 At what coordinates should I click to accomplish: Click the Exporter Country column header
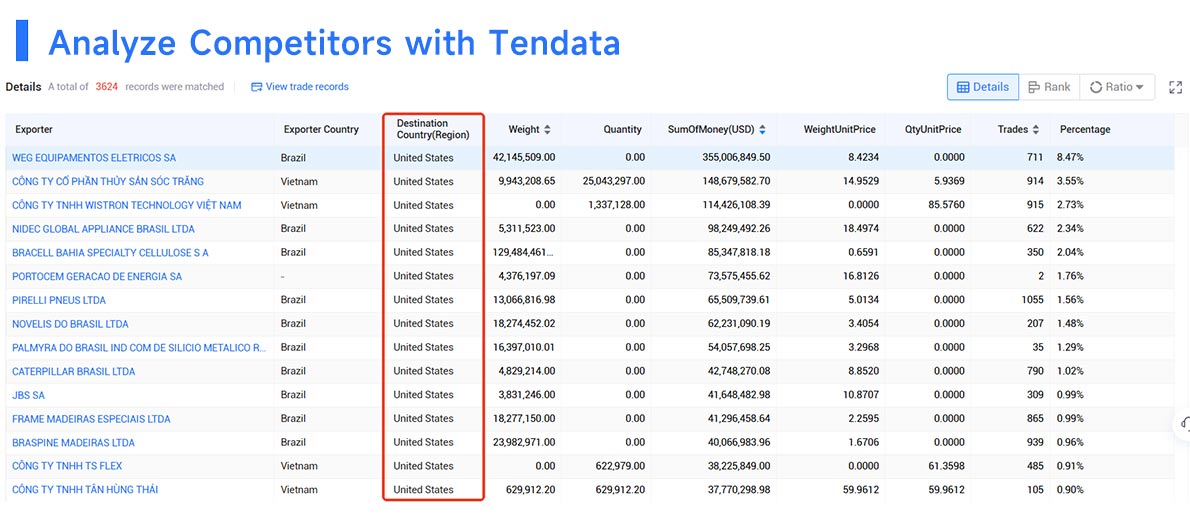click(x=321, y=130)
